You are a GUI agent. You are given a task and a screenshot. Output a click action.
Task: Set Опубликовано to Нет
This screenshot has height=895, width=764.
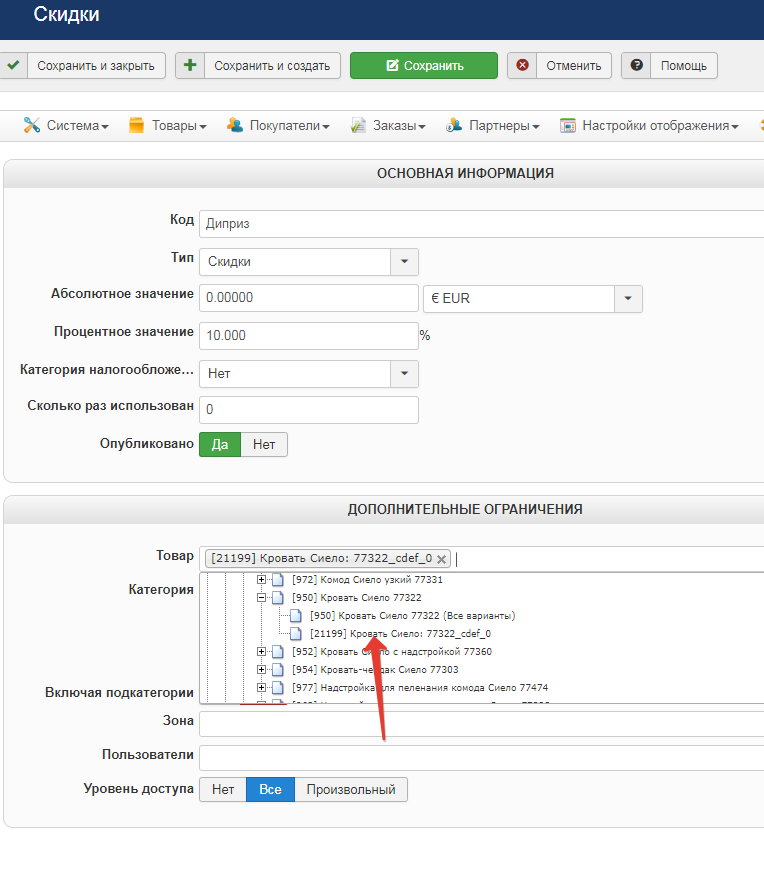pyautogui.click(x=264, y=444)
